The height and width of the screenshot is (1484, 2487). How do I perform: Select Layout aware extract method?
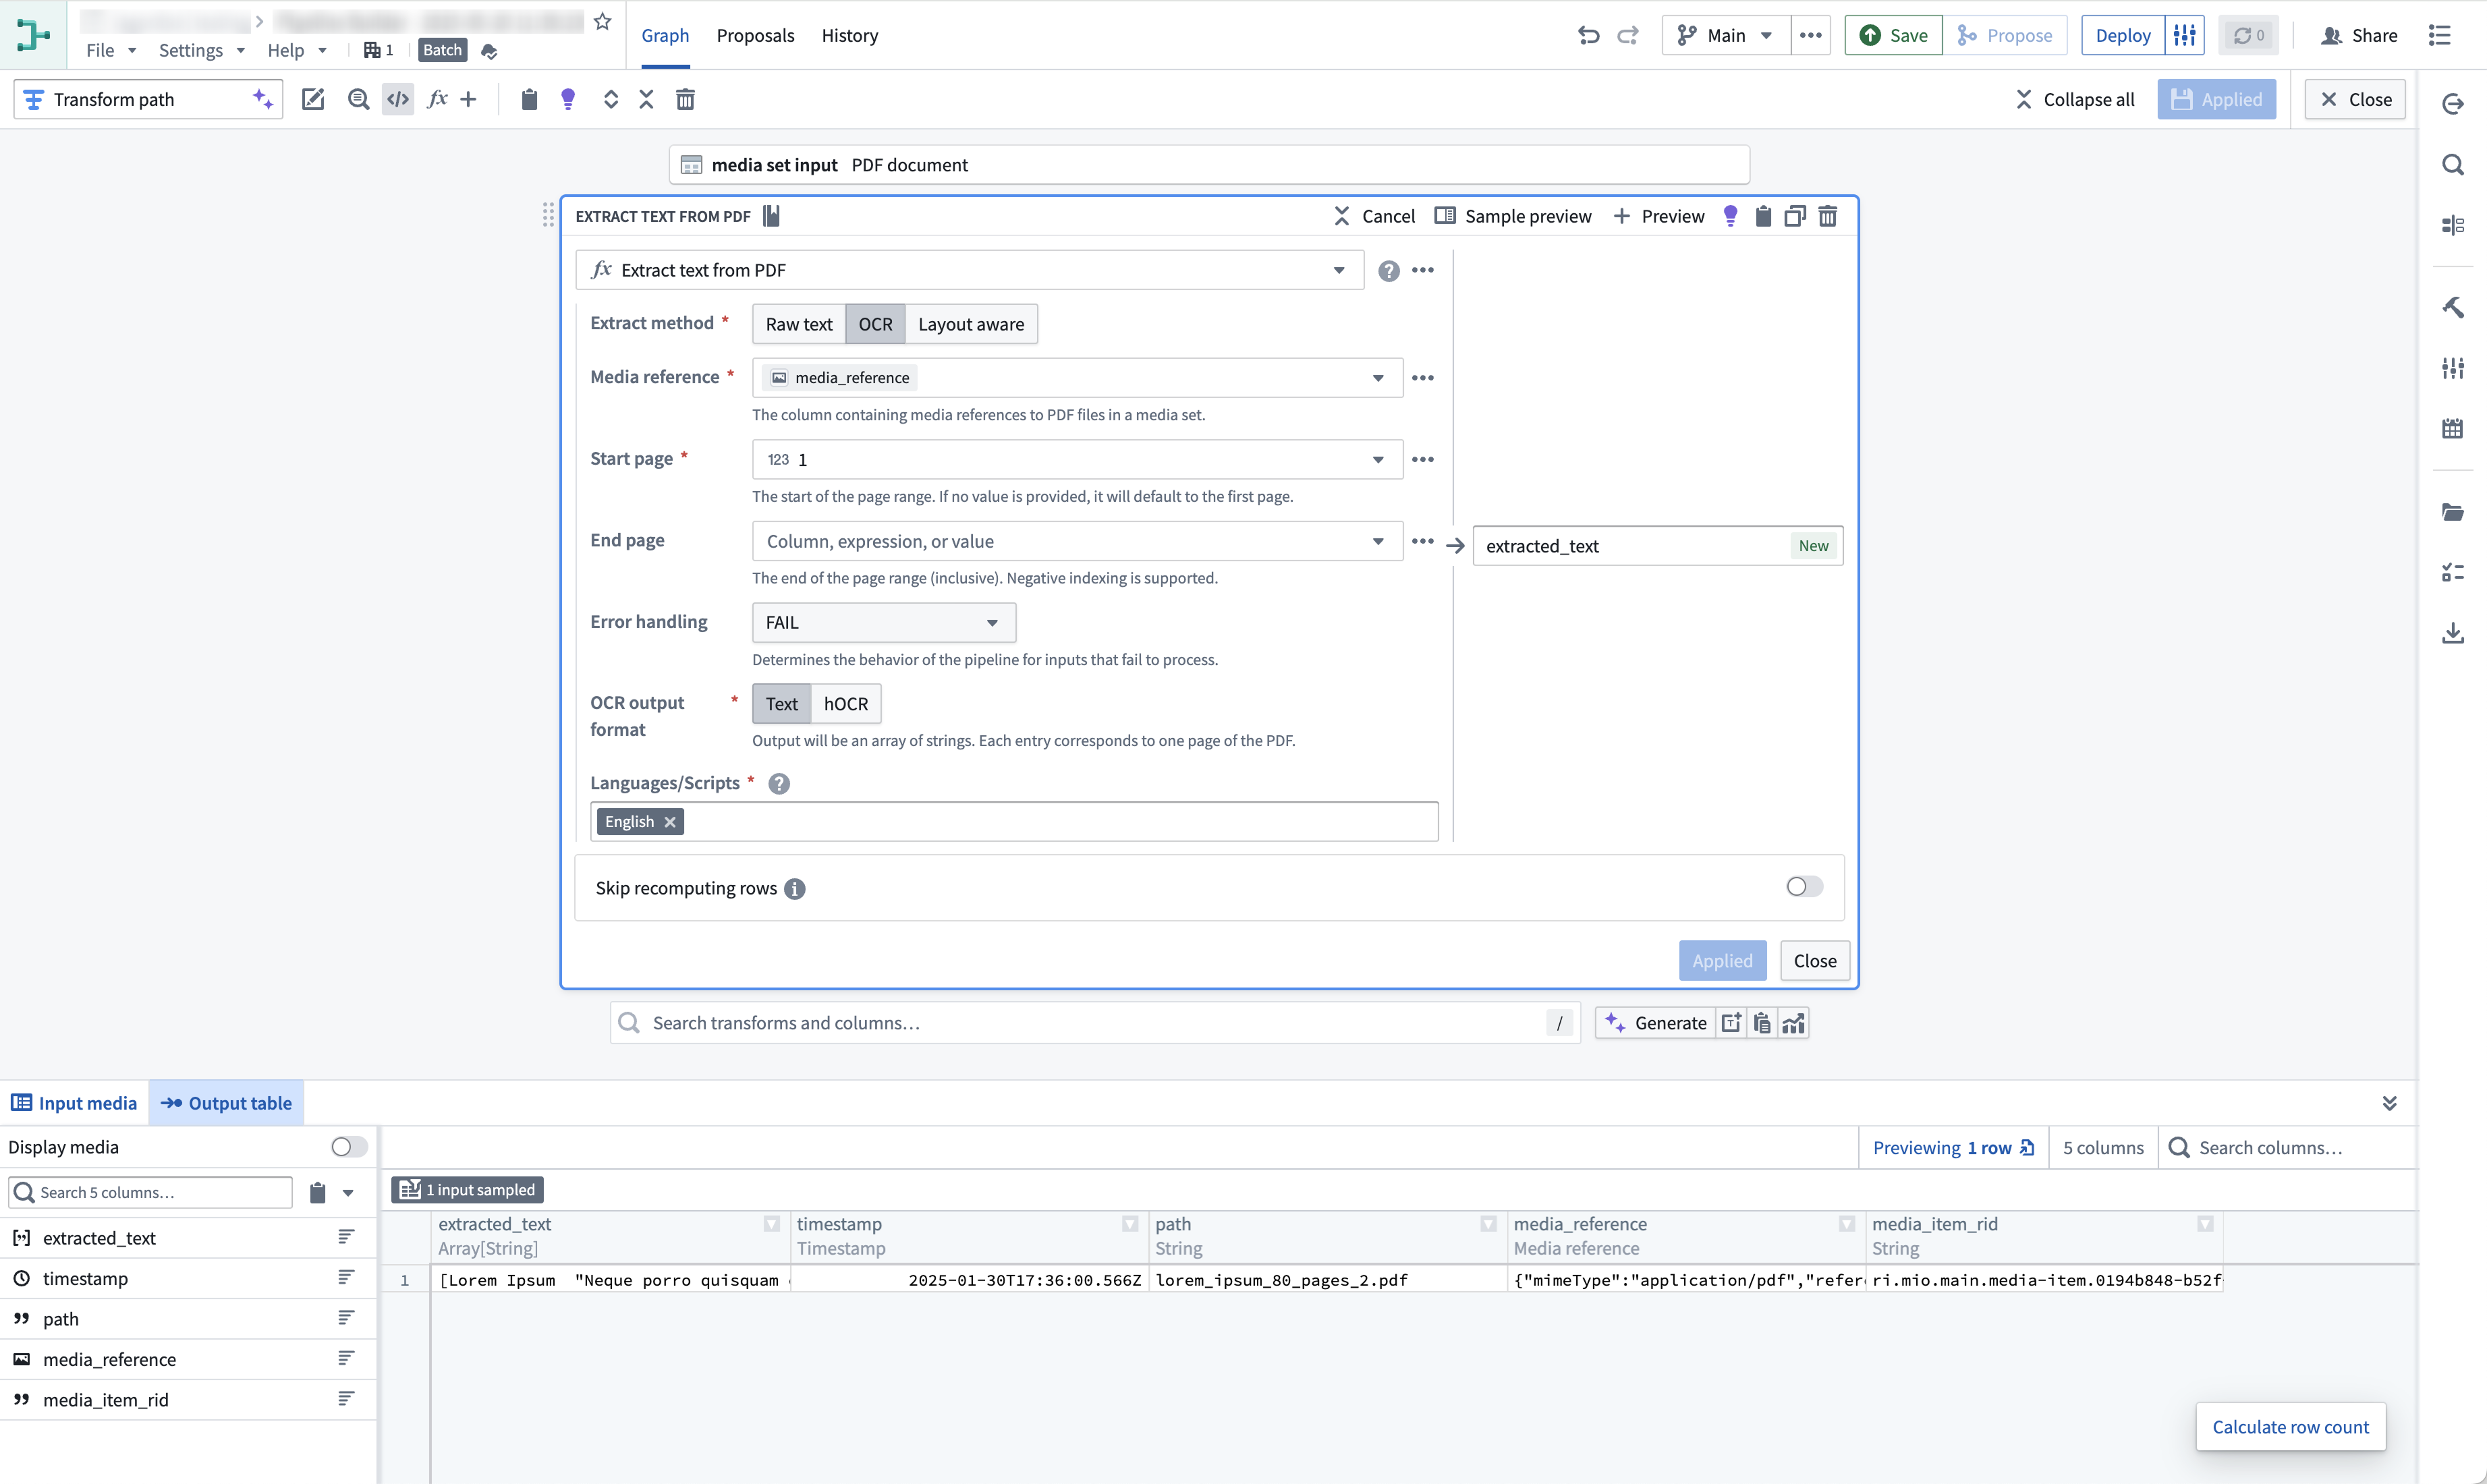971,324
